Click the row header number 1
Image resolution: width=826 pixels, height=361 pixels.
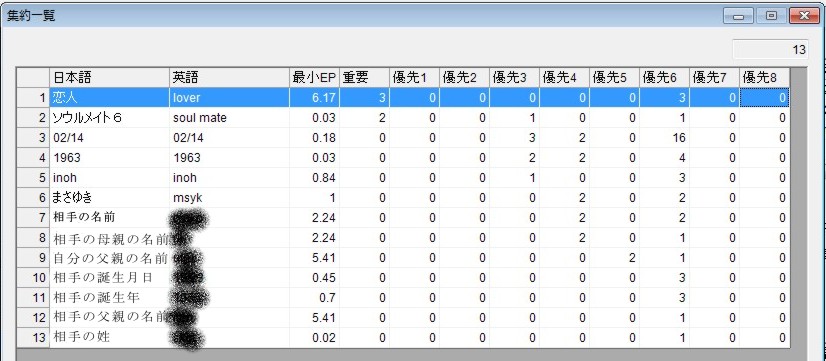click(x=33, y=97)
